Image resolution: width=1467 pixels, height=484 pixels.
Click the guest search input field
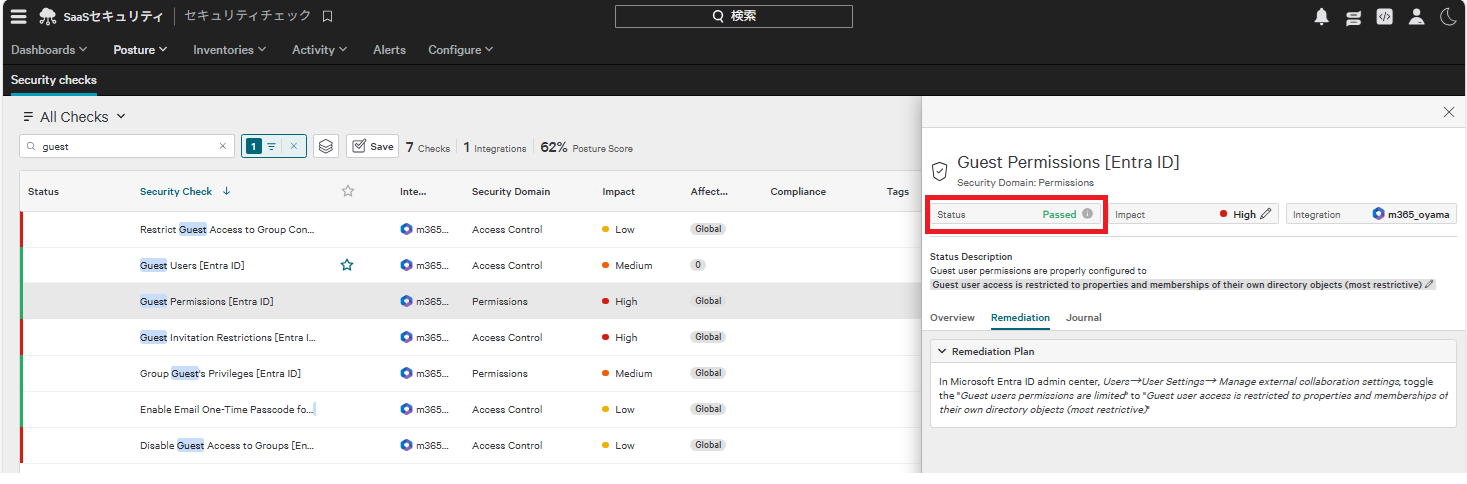coord(127,146)
